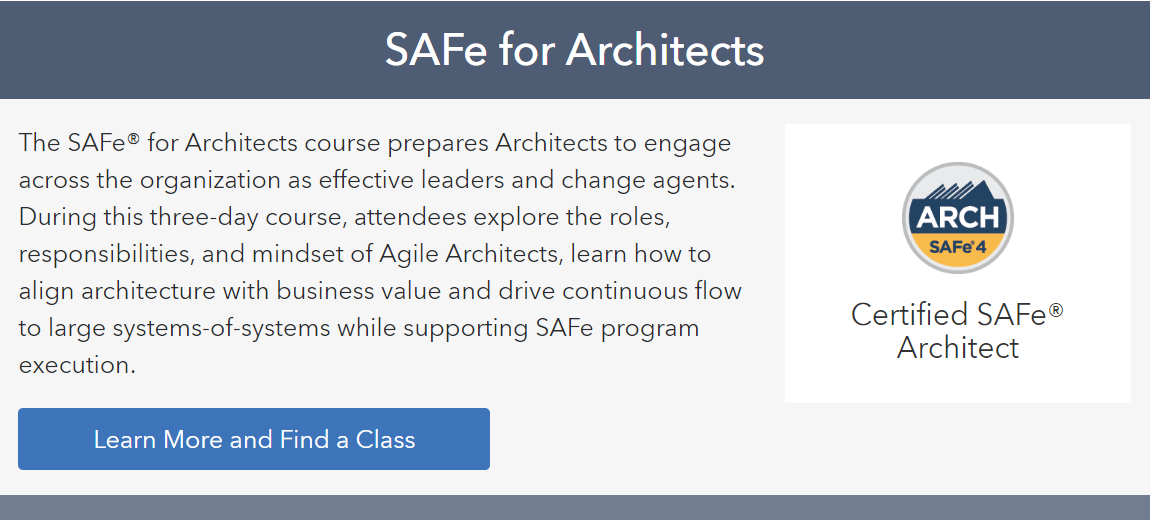Click the white certification card background
The height and width of the screenshot is (520, 1152).
(x=957, y=263)
